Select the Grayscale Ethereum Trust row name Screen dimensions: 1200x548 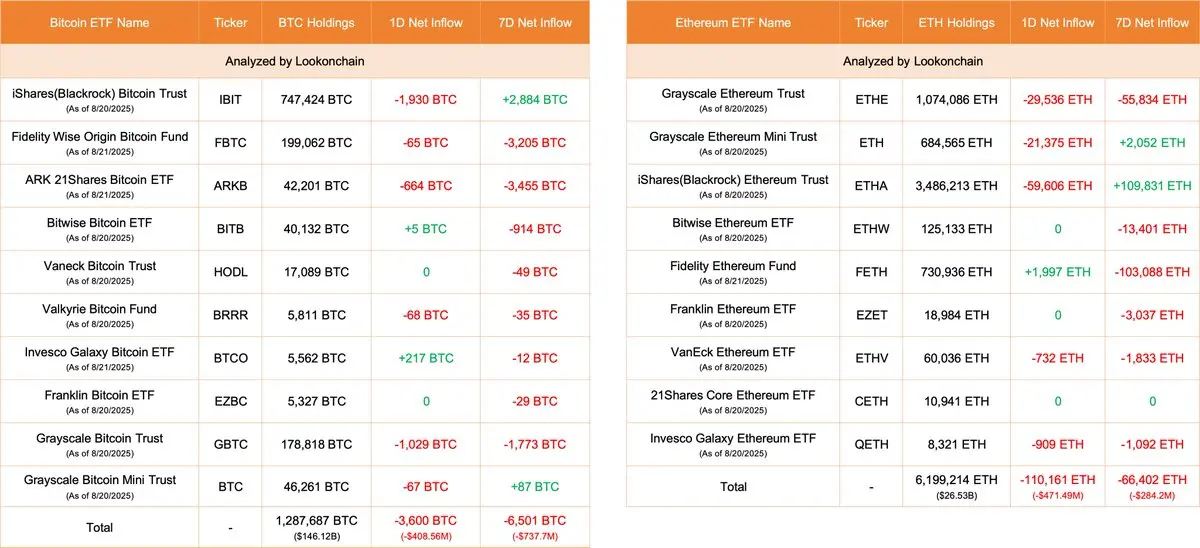point(733,94)
